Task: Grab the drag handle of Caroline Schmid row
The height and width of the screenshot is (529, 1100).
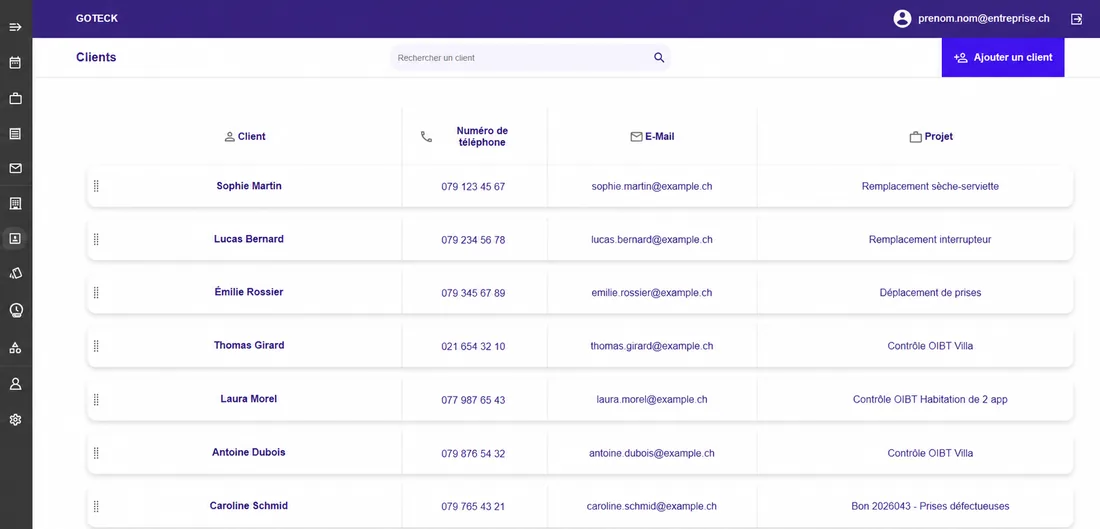Action: click(x=96, y=506)
